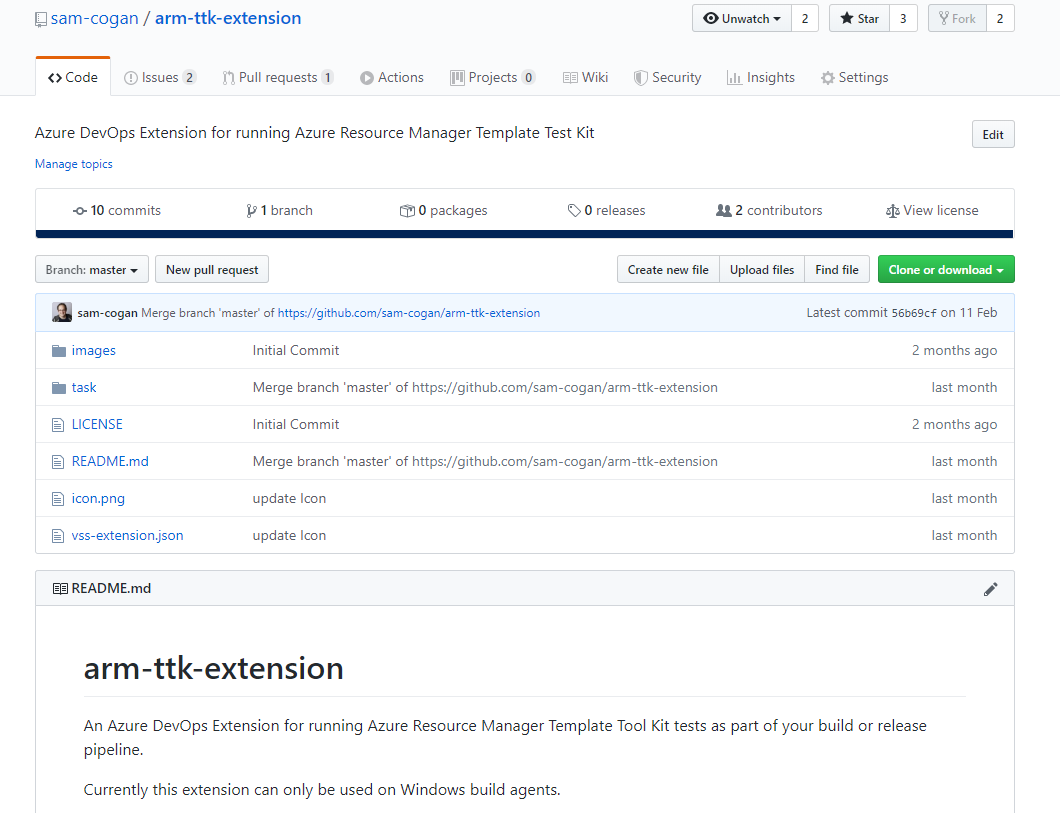Viewport: 1060px width, 813px height.
Task: Open the 1 branch link
Action: 279,211
